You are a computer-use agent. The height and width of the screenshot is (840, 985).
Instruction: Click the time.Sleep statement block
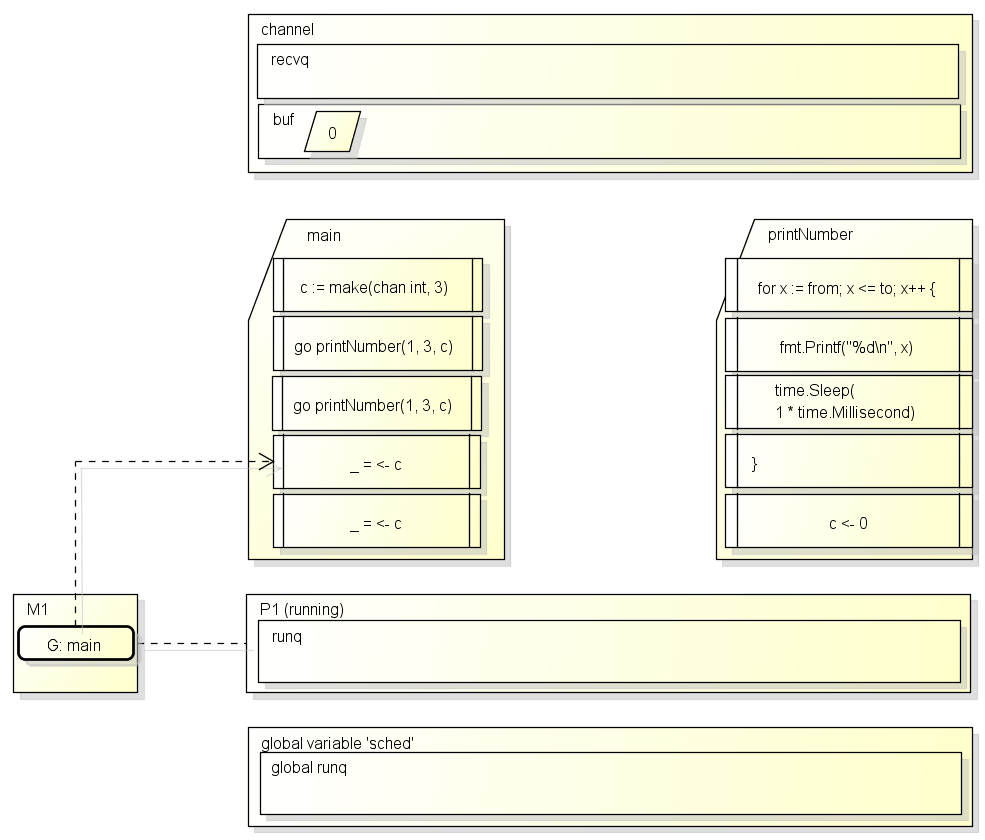(x=848, y=402)
